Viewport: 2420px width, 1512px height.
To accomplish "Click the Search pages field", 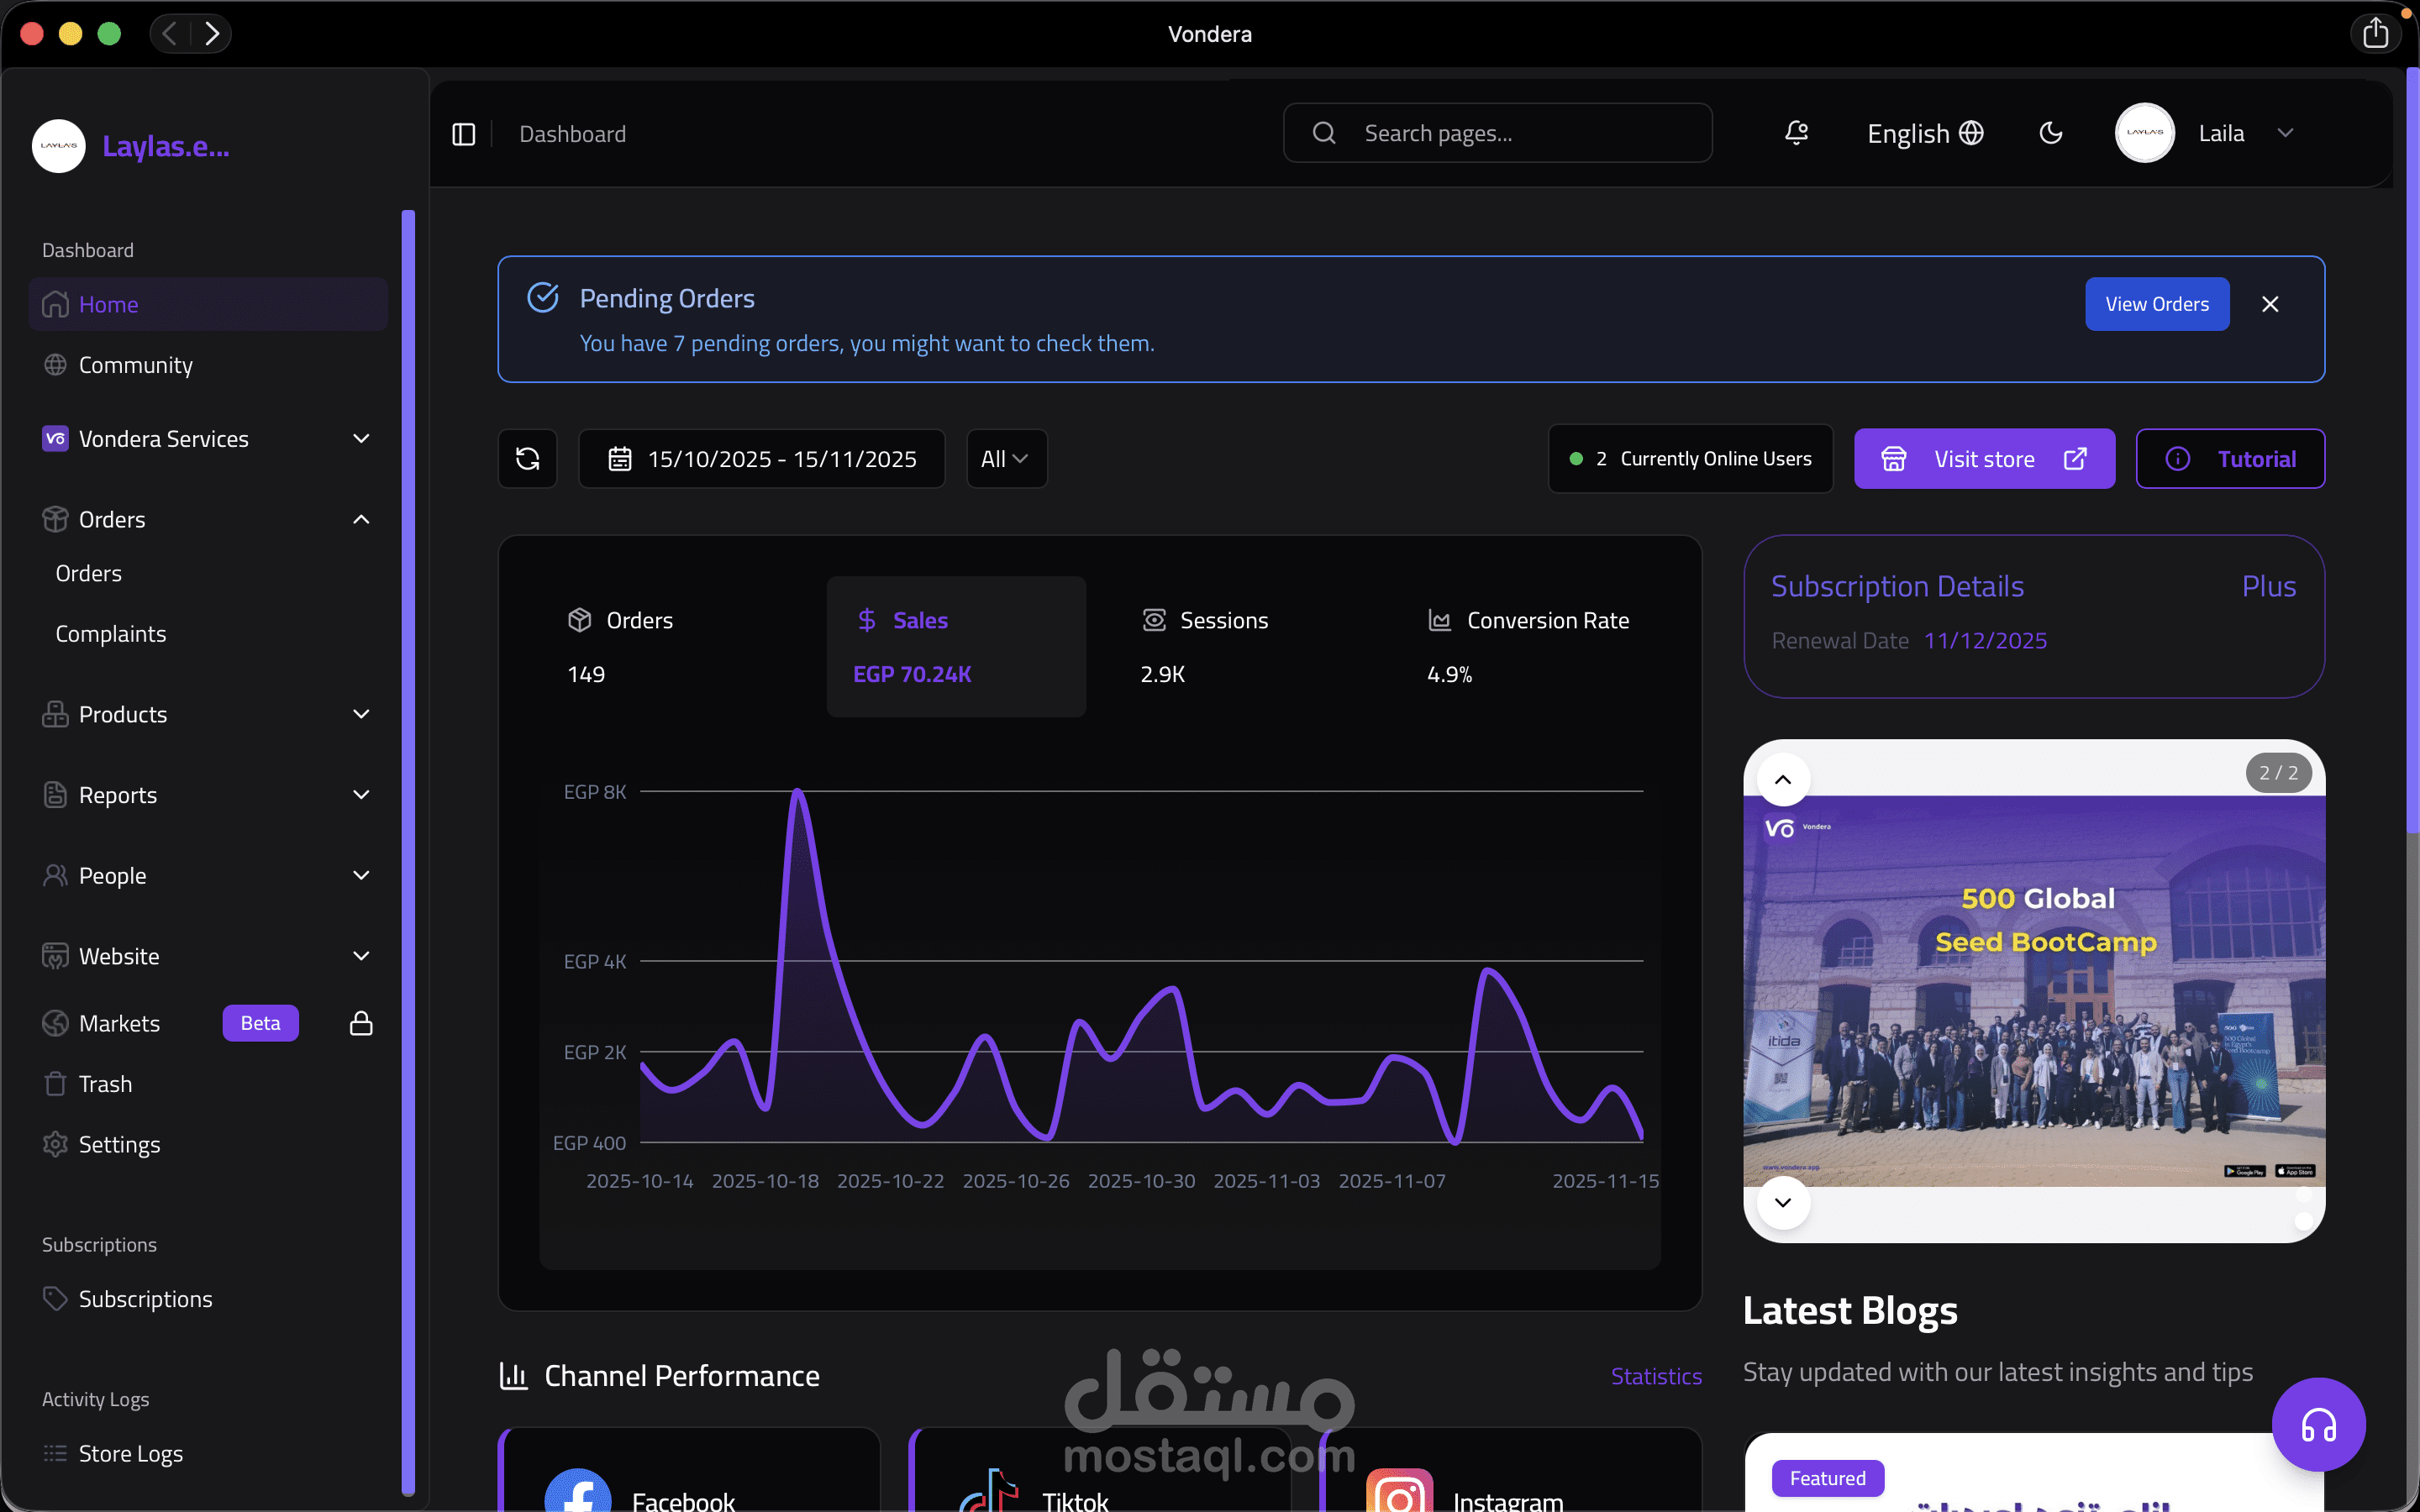I will coord(1497,133).
